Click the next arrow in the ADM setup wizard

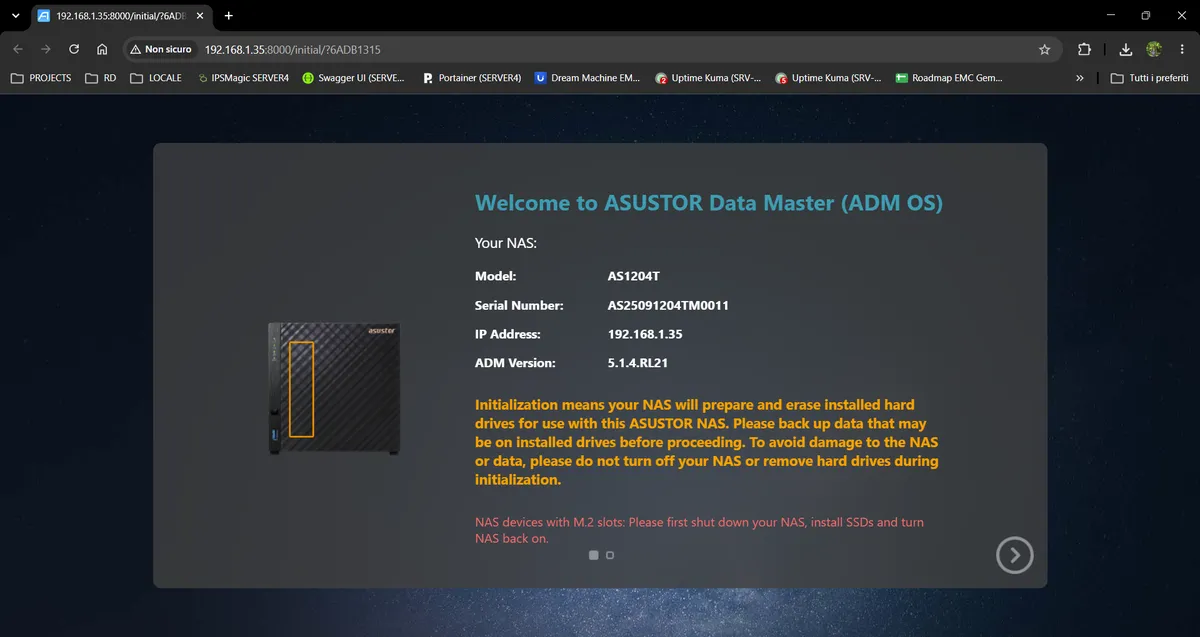1014,555
